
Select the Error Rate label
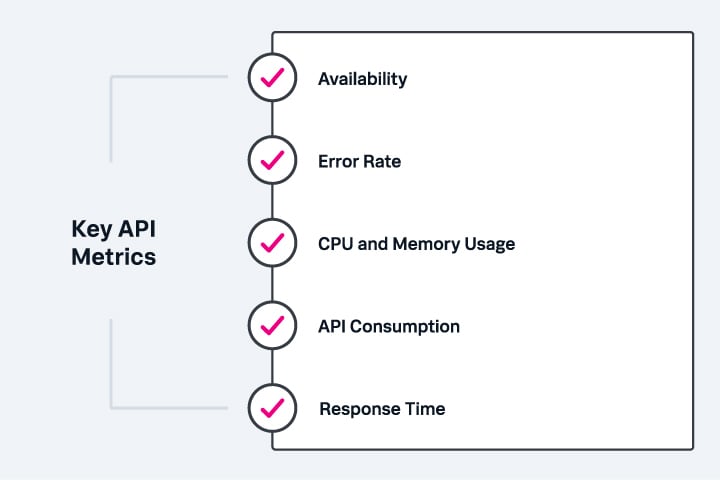[359, 161]
